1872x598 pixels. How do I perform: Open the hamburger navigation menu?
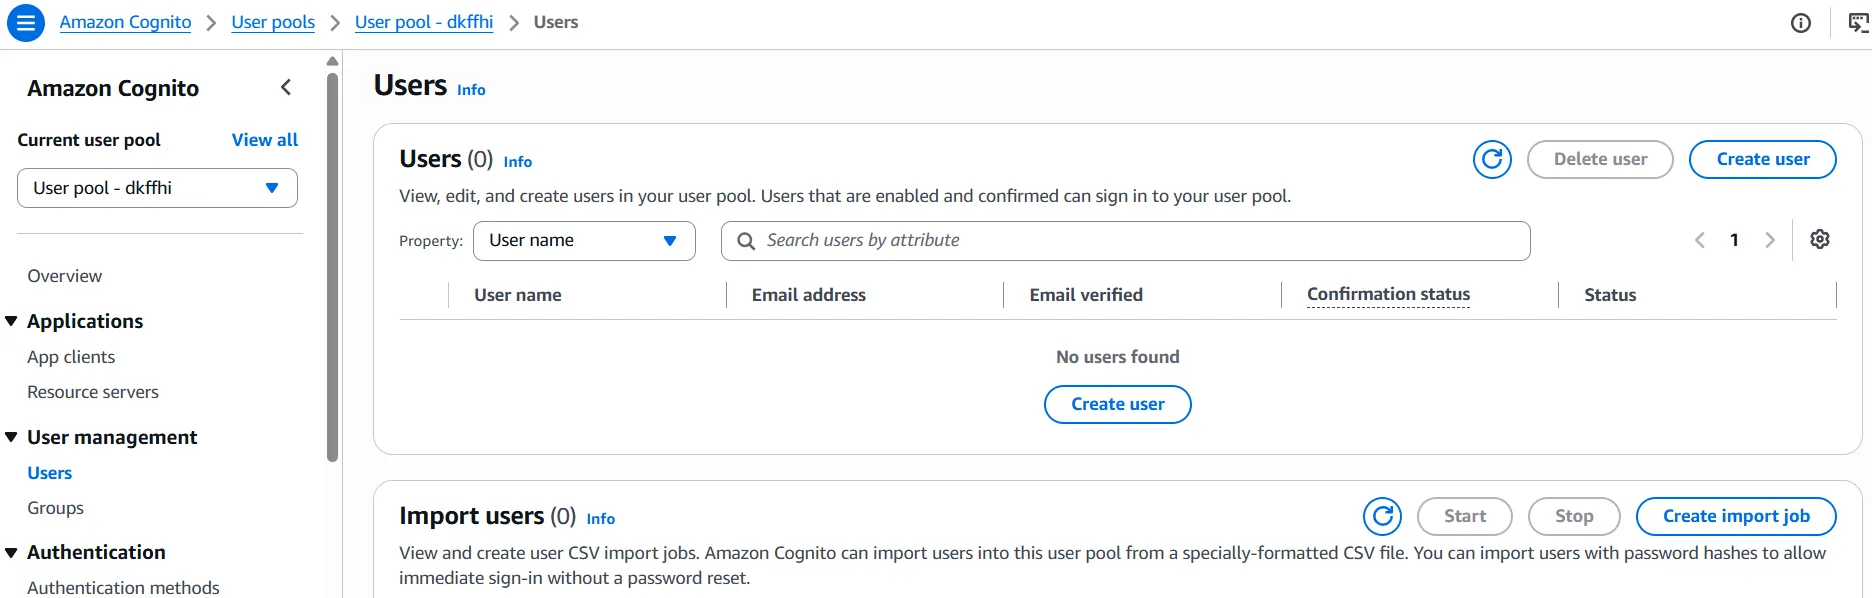(x=26, y=22)
